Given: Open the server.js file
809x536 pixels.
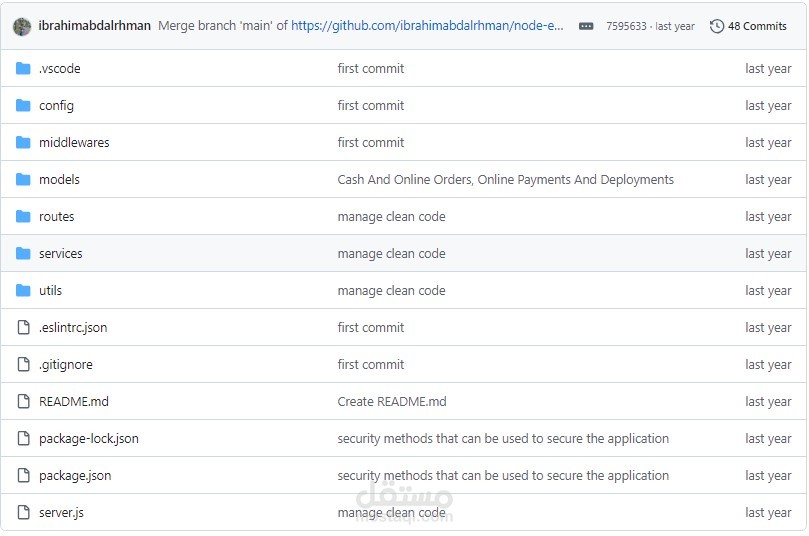Looking at the screenshot, I should (x=61, y=513).
